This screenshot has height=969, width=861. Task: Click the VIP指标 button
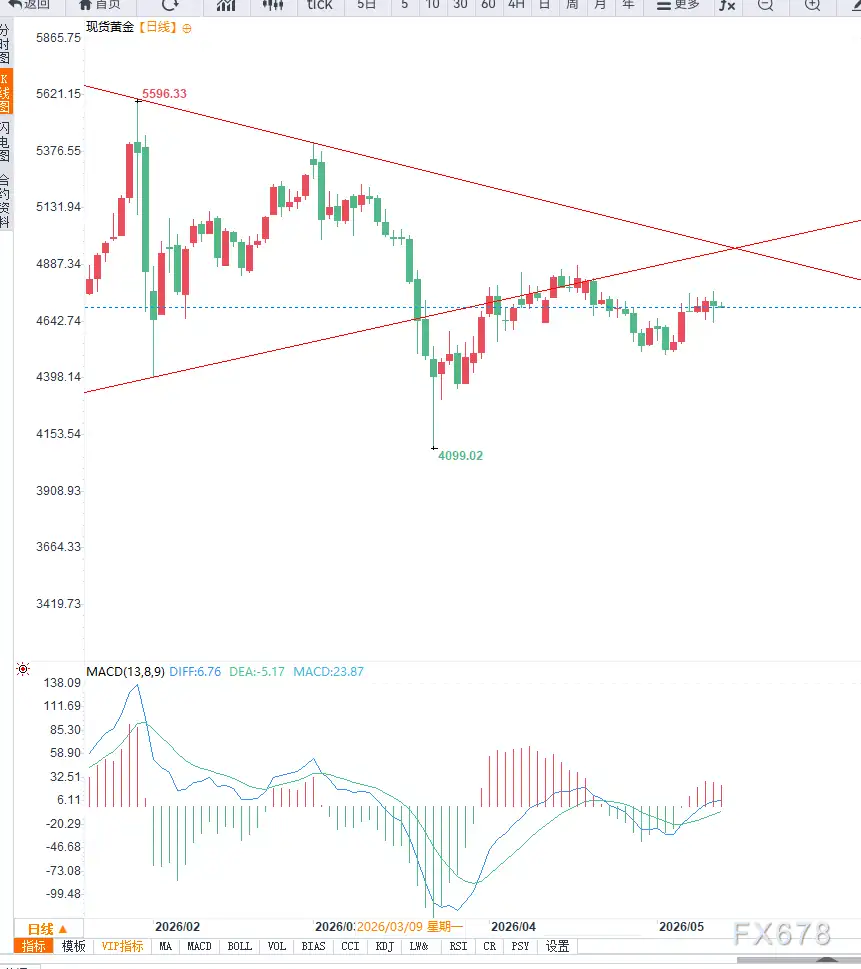click(122, 946)
